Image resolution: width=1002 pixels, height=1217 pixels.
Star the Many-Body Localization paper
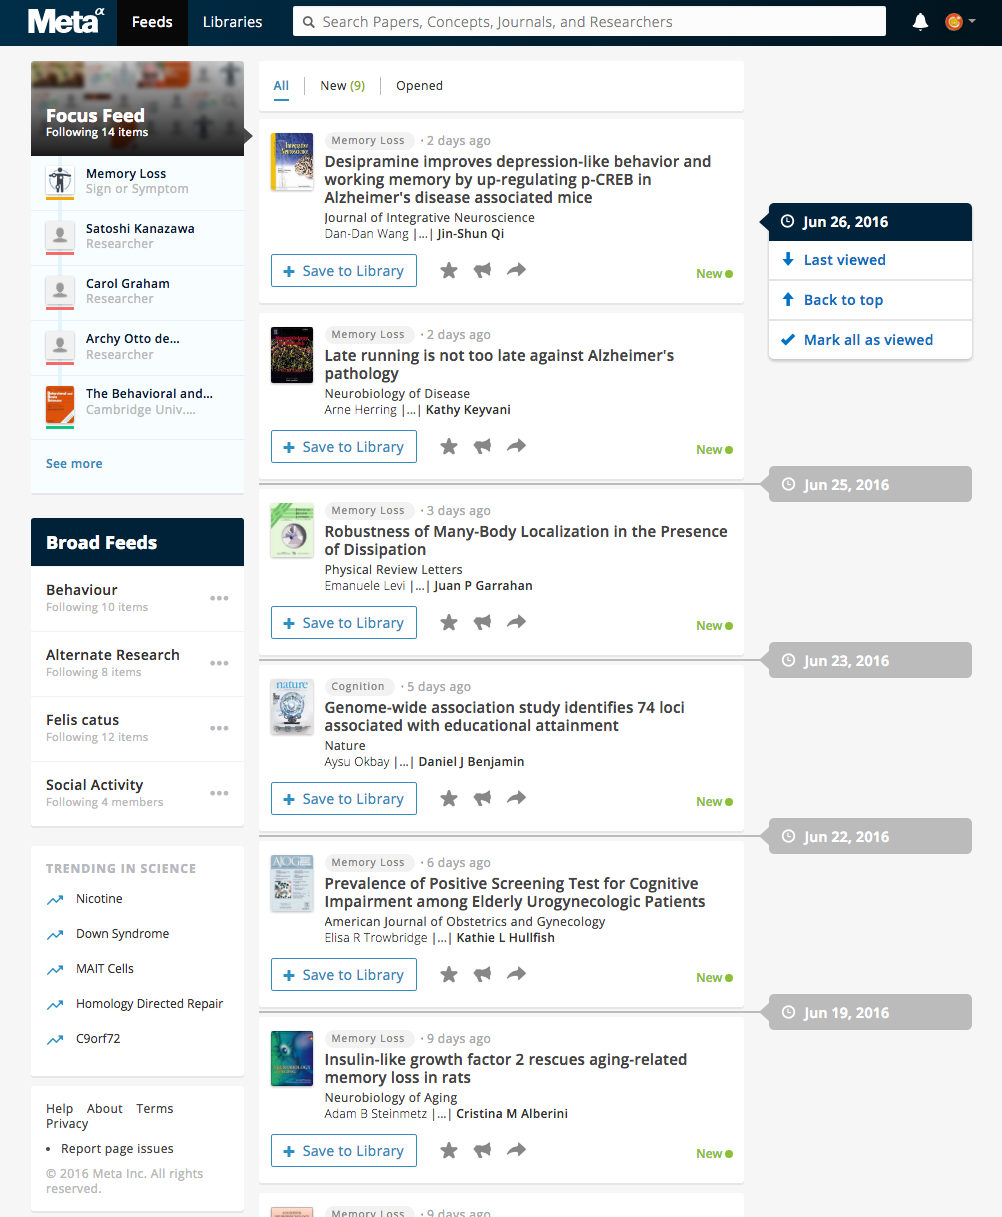pyautogui.click(x=449, y=622)
